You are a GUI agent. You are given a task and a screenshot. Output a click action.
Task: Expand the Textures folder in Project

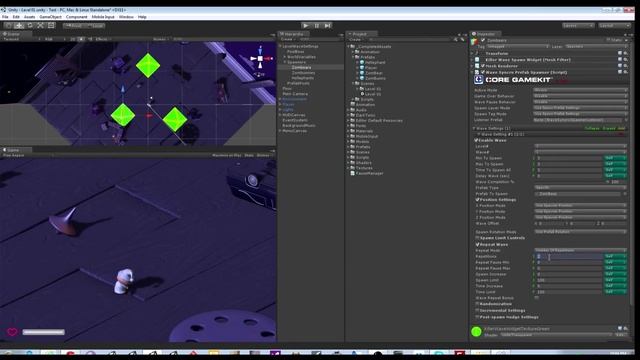tap(349, 168)
